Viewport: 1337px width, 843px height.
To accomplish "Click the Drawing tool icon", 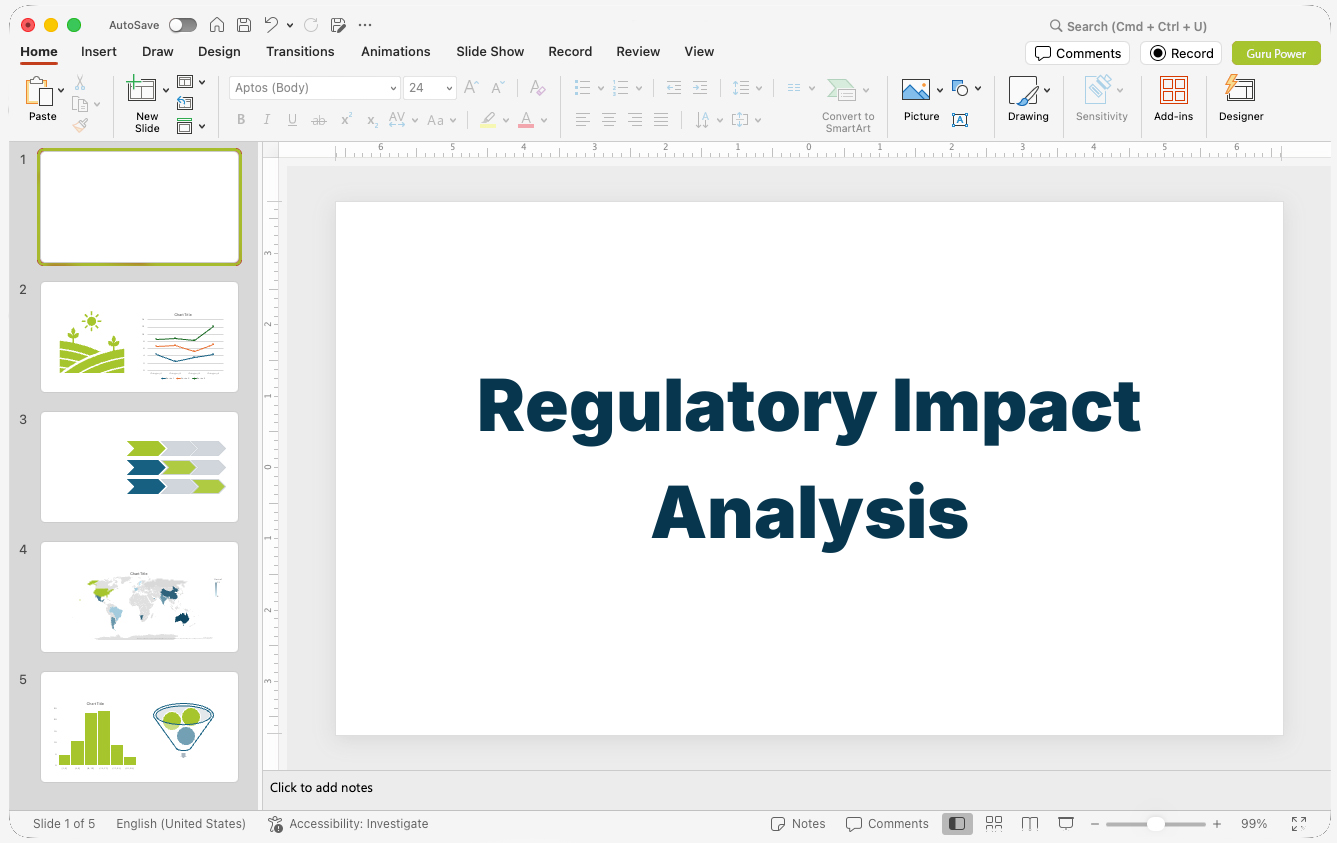I will [1023, 91].
